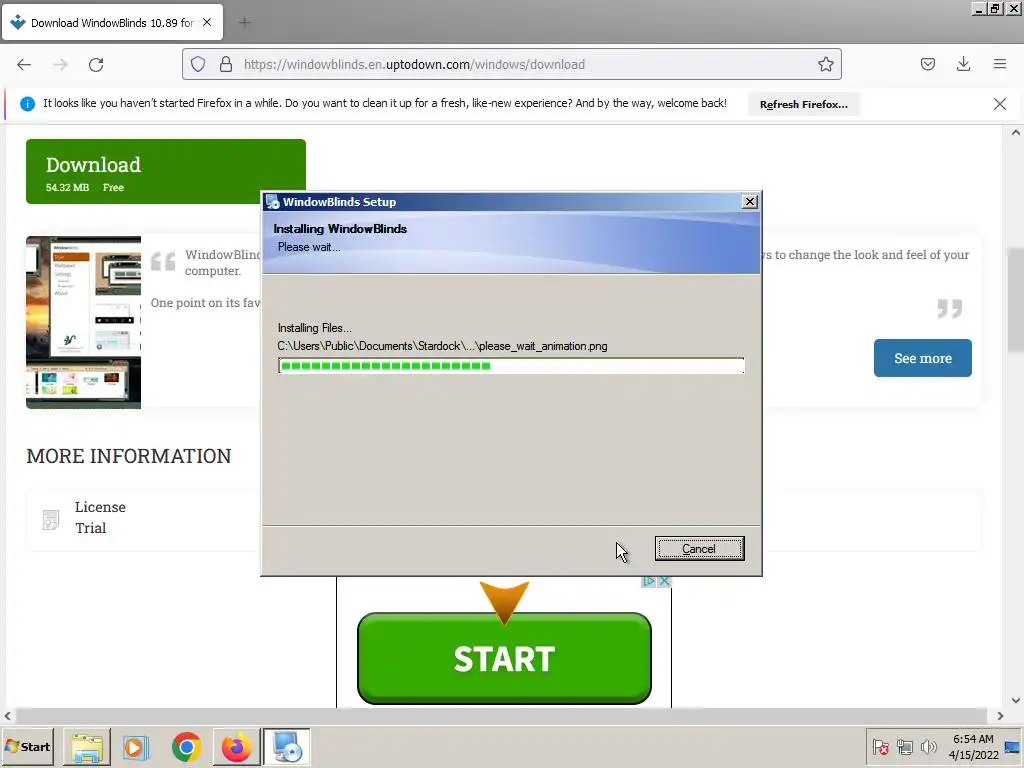This screenshot has width=1024, height=768.
Task: Reload the page with the refresh icon
Action: 96,65
